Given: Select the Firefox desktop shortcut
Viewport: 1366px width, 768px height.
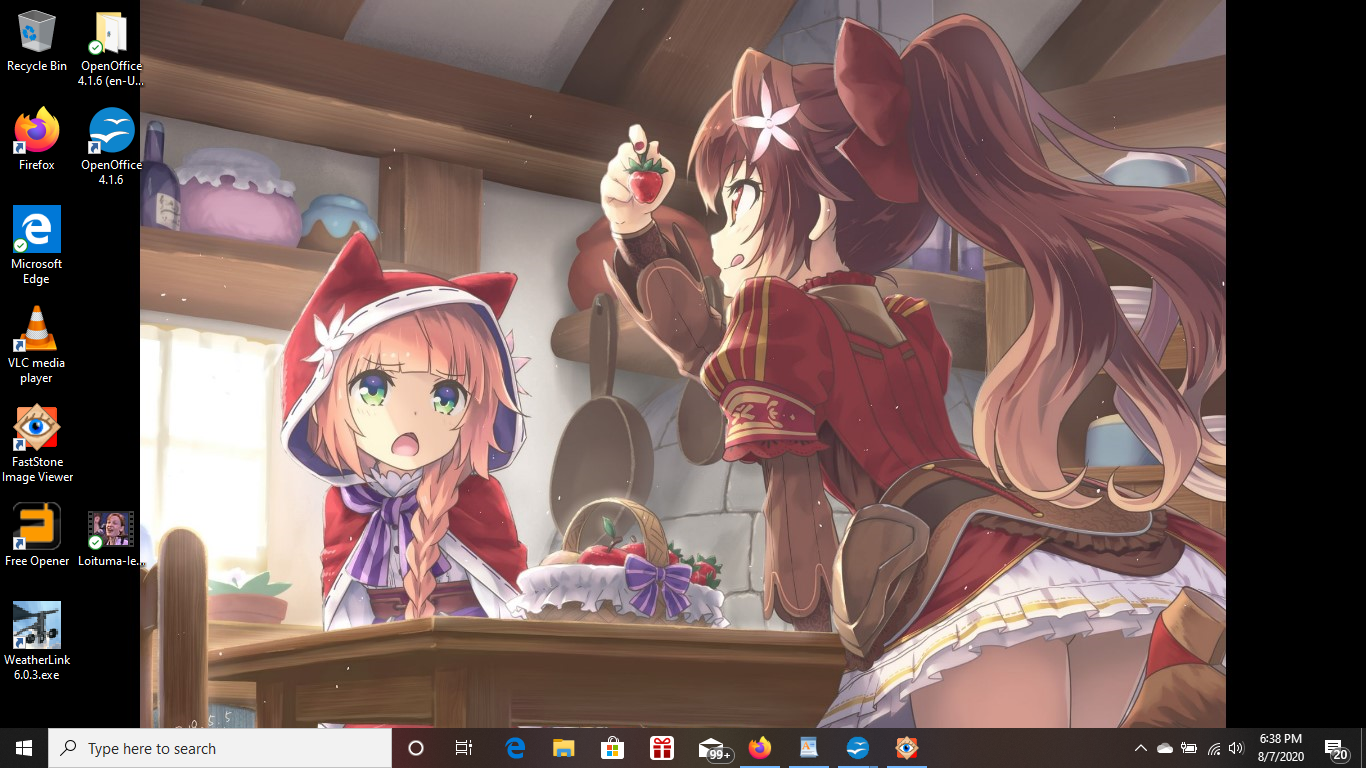Looking at the screenshot, I should 37,140.
